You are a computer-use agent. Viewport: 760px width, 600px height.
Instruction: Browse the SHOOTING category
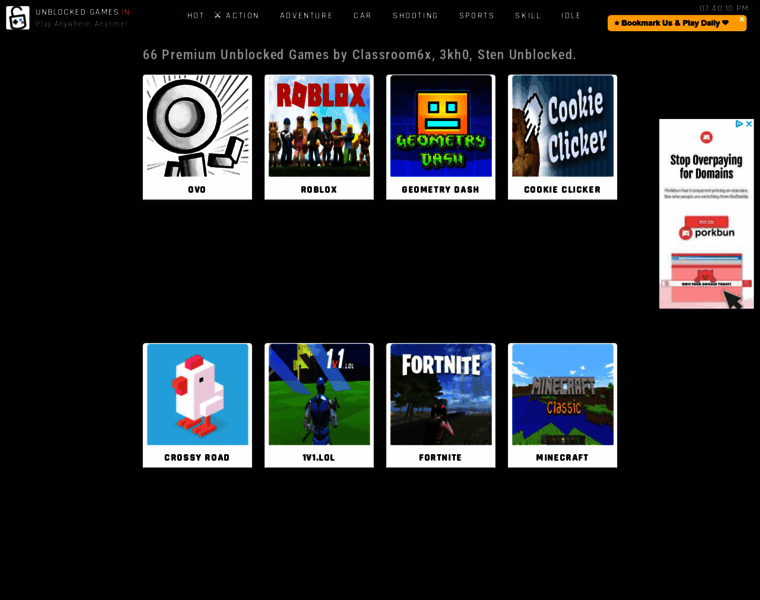(415, 16)
